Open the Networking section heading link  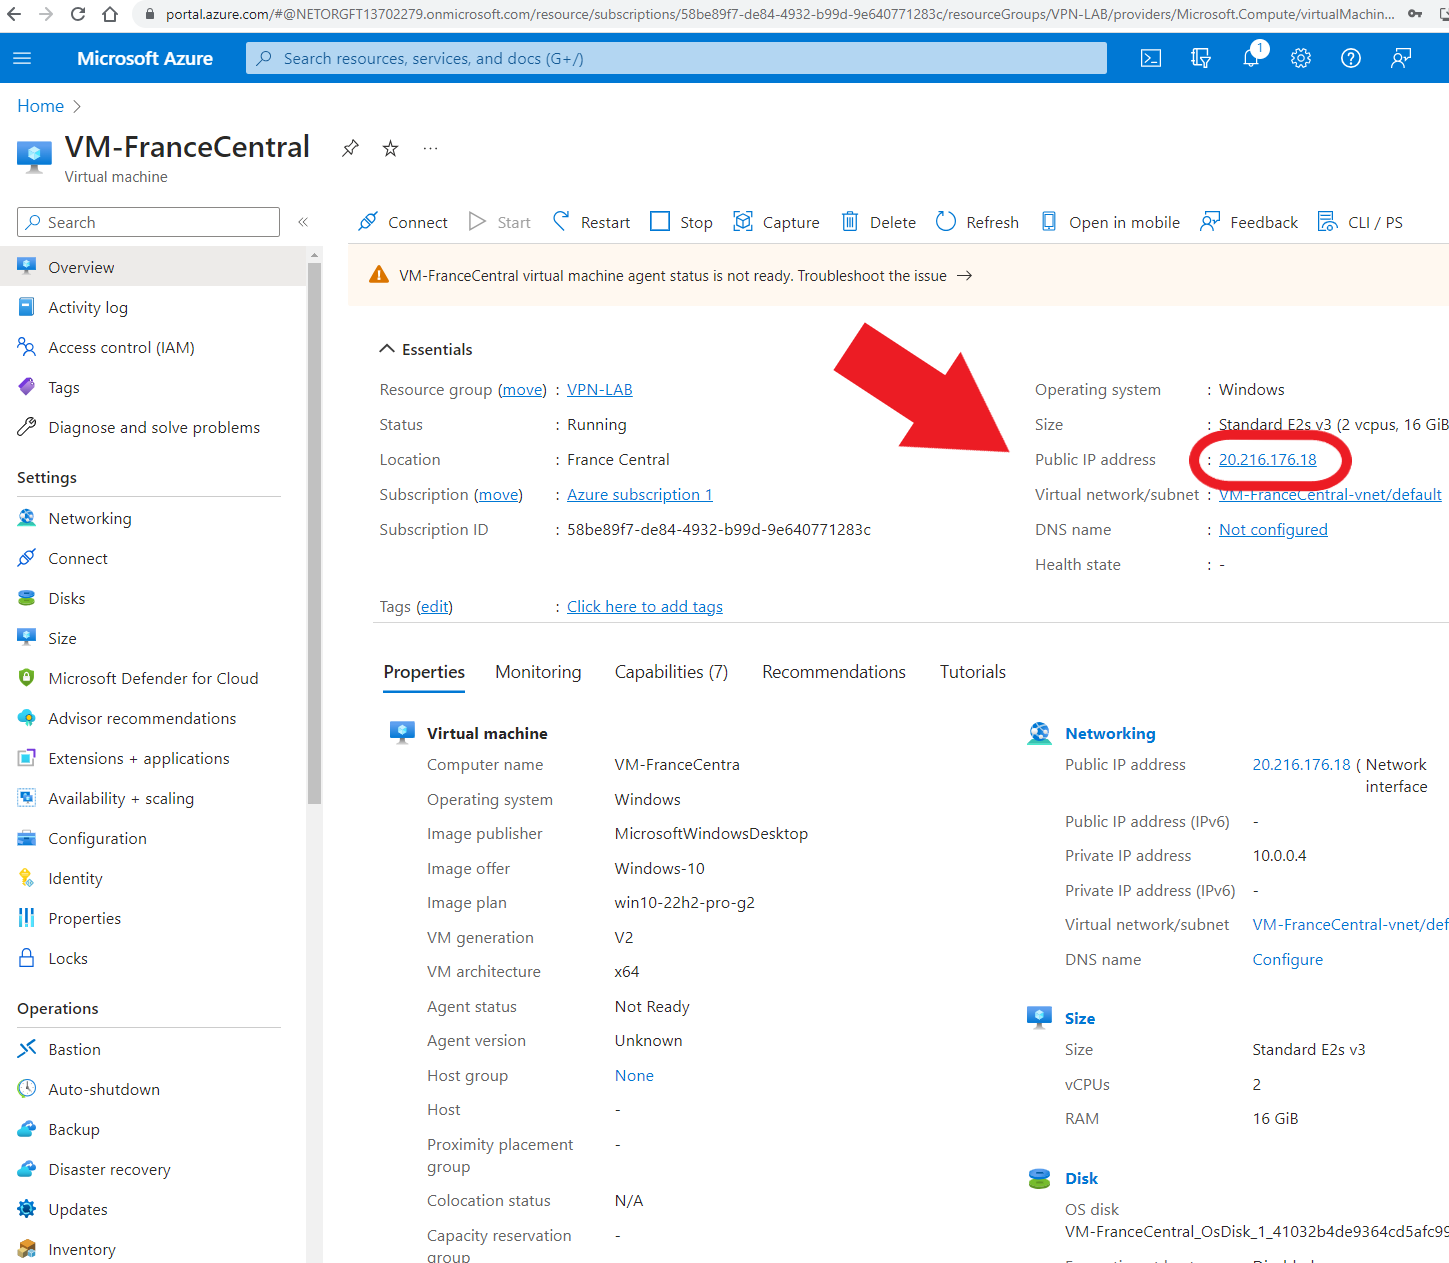click(x=1110, y=733)
